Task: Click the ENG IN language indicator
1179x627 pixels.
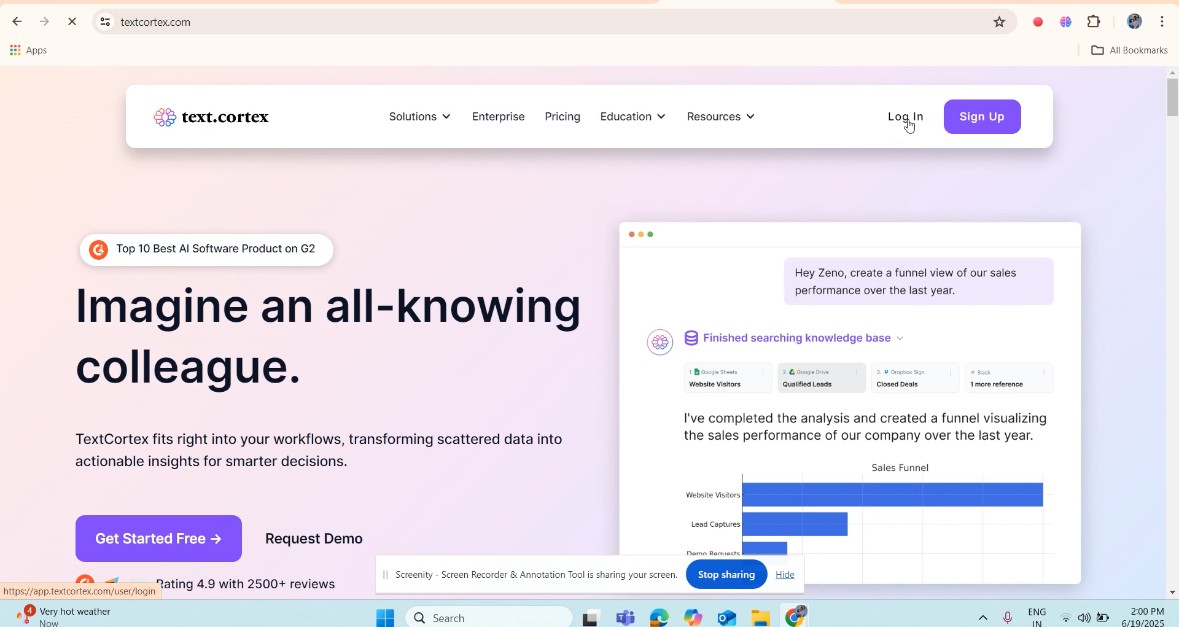Action: pos(1037,617)
